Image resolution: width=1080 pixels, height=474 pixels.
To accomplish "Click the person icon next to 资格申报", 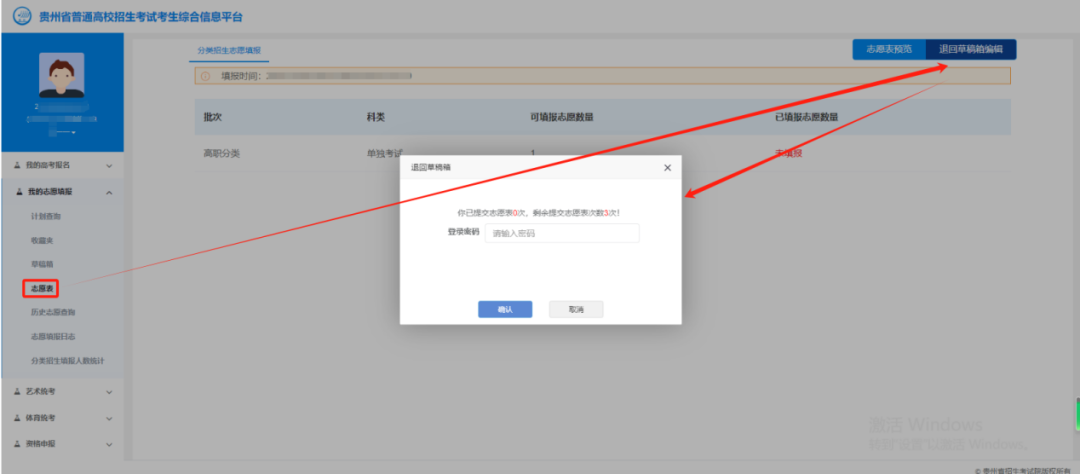I will point(18,443).
